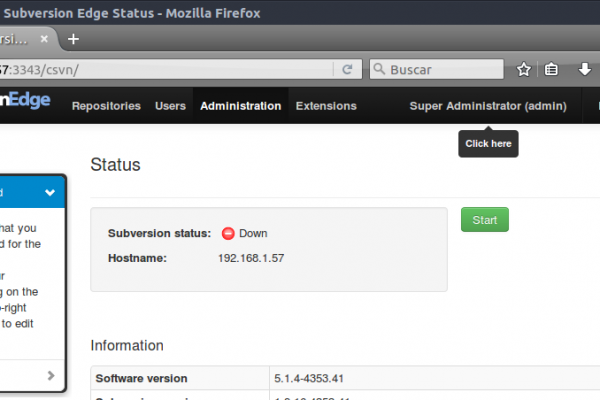Open the Extensions menu item
The height and width of the screenshot is (400, 600).
[x=326, y=106]
